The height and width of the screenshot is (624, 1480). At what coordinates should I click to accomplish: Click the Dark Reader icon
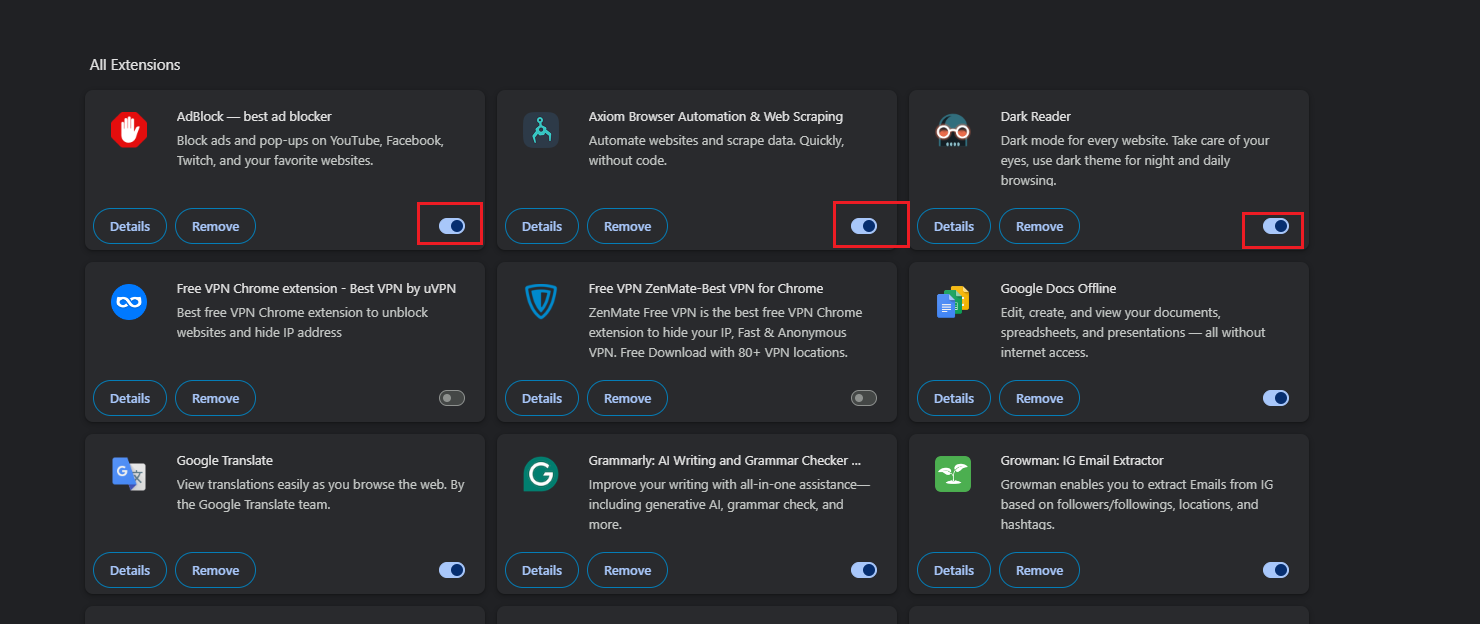(953, 130)
